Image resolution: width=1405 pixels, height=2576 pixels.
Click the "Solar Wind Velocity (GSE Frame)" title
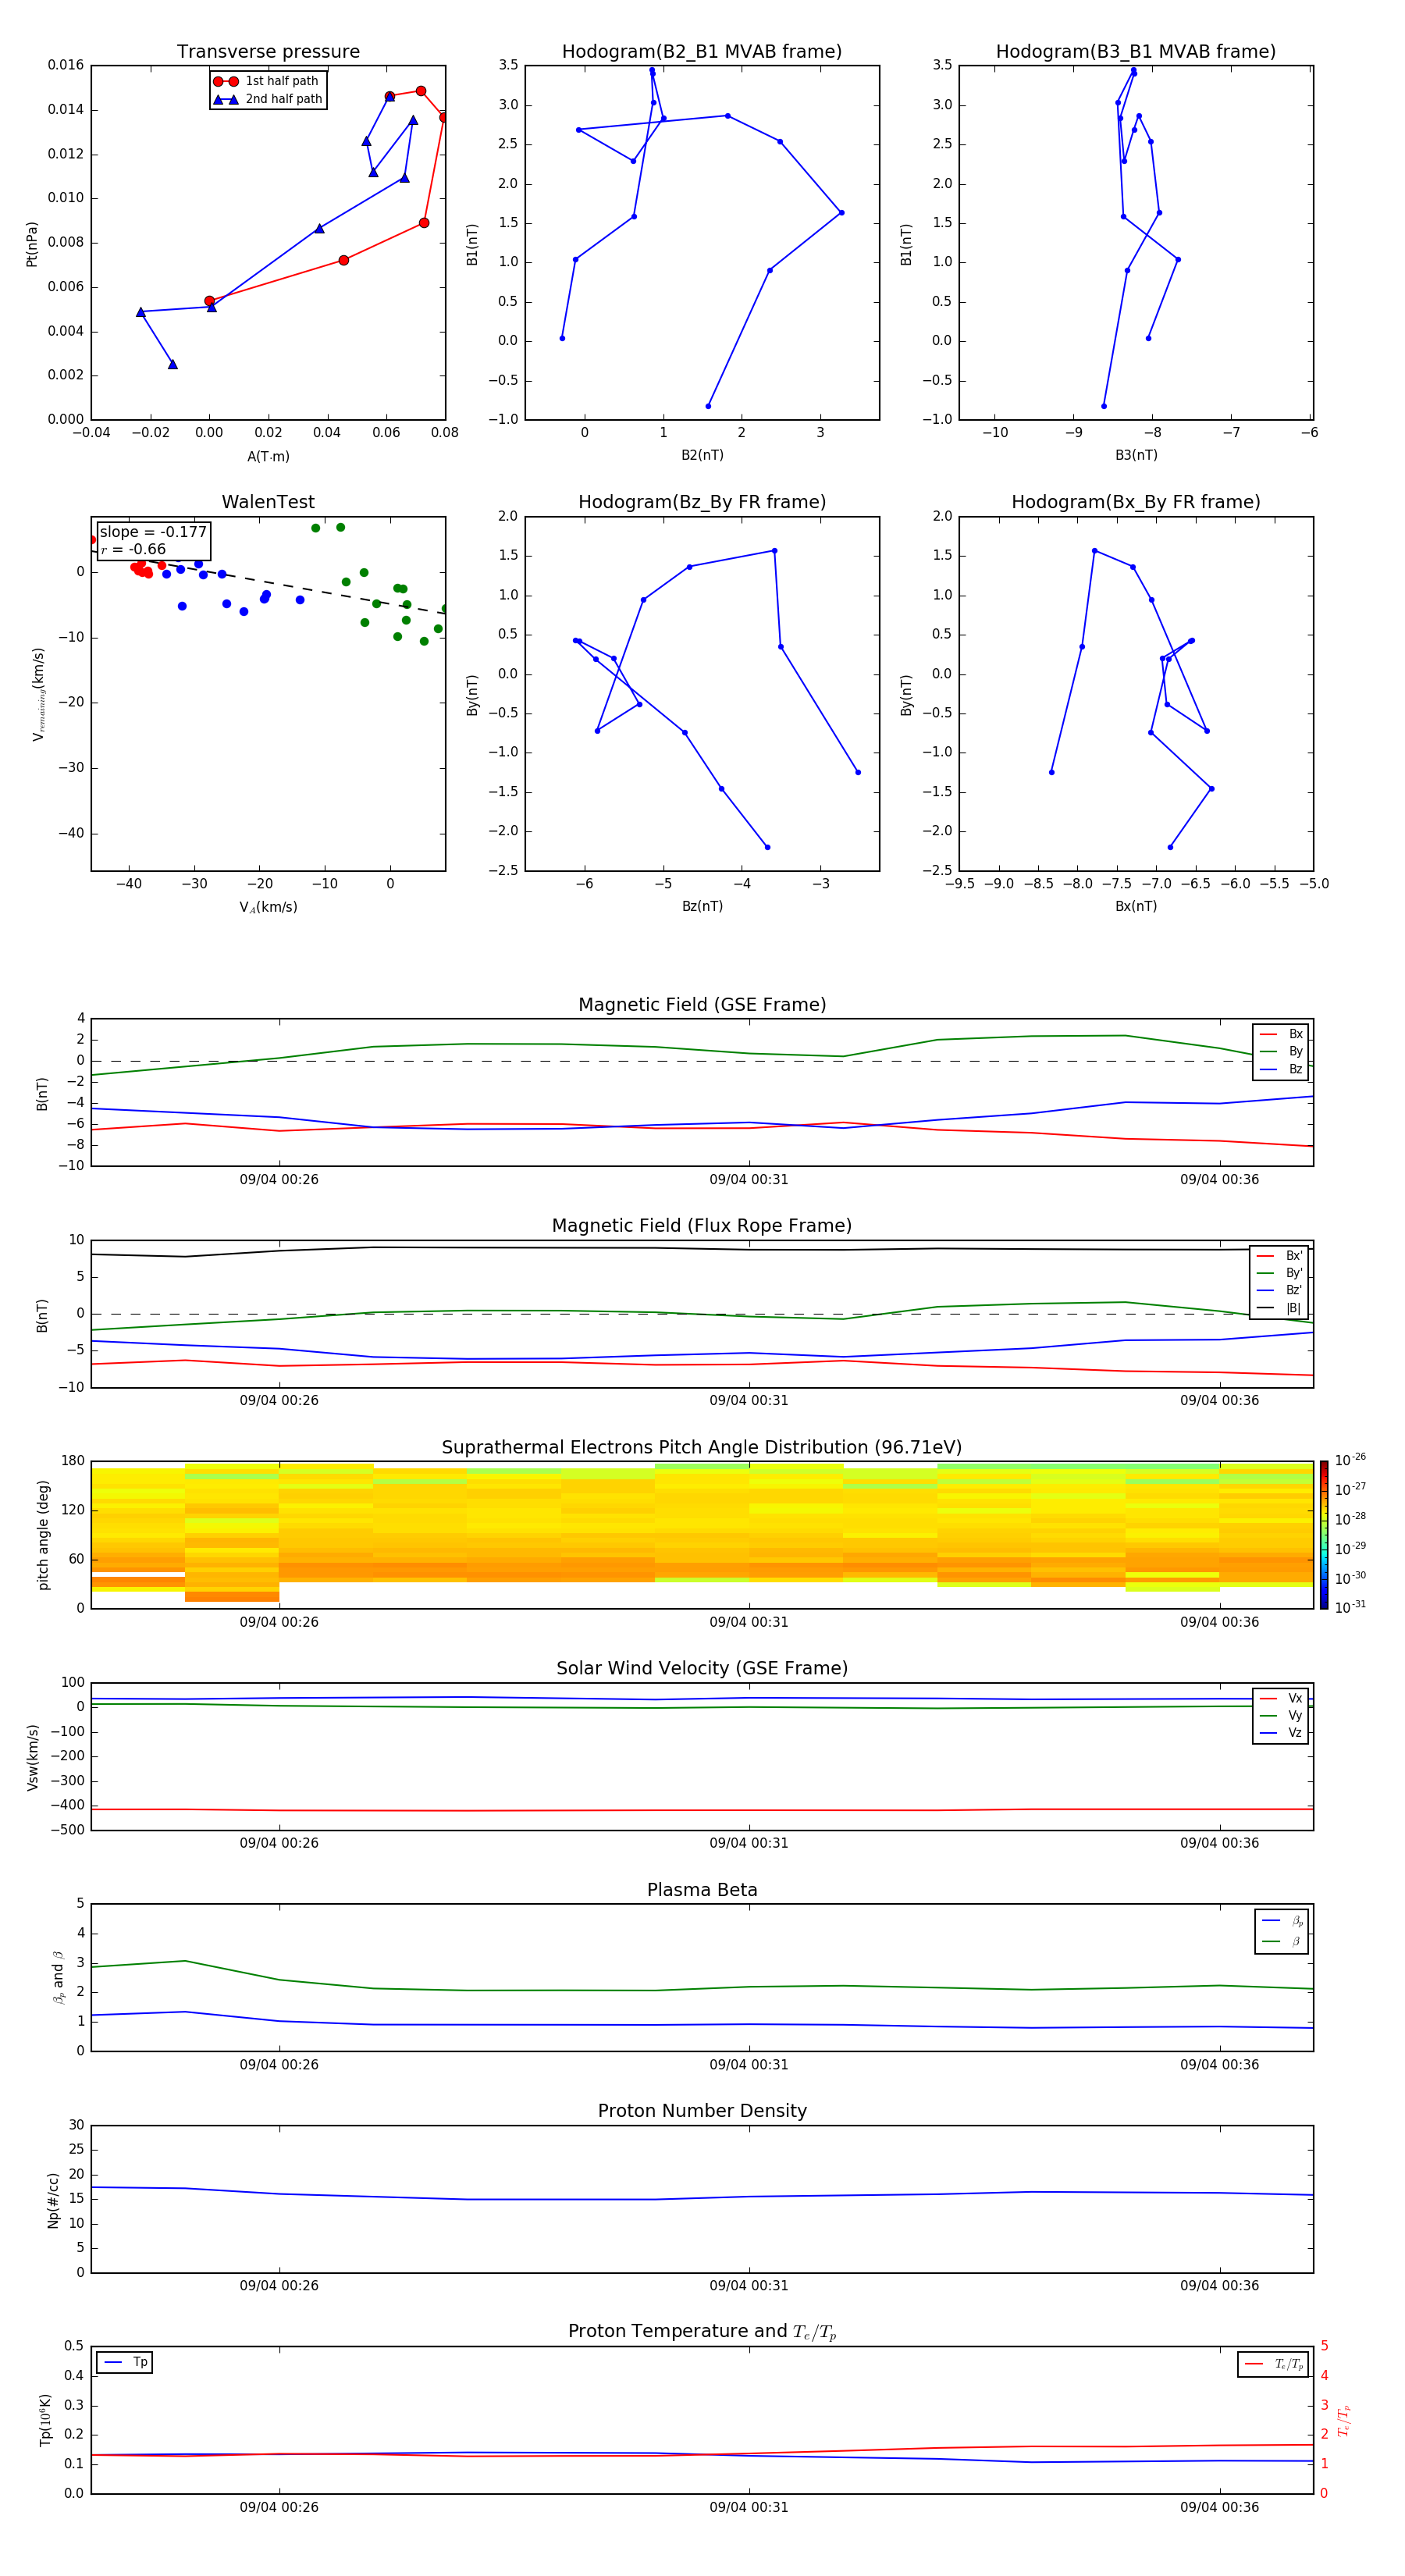702,1668
